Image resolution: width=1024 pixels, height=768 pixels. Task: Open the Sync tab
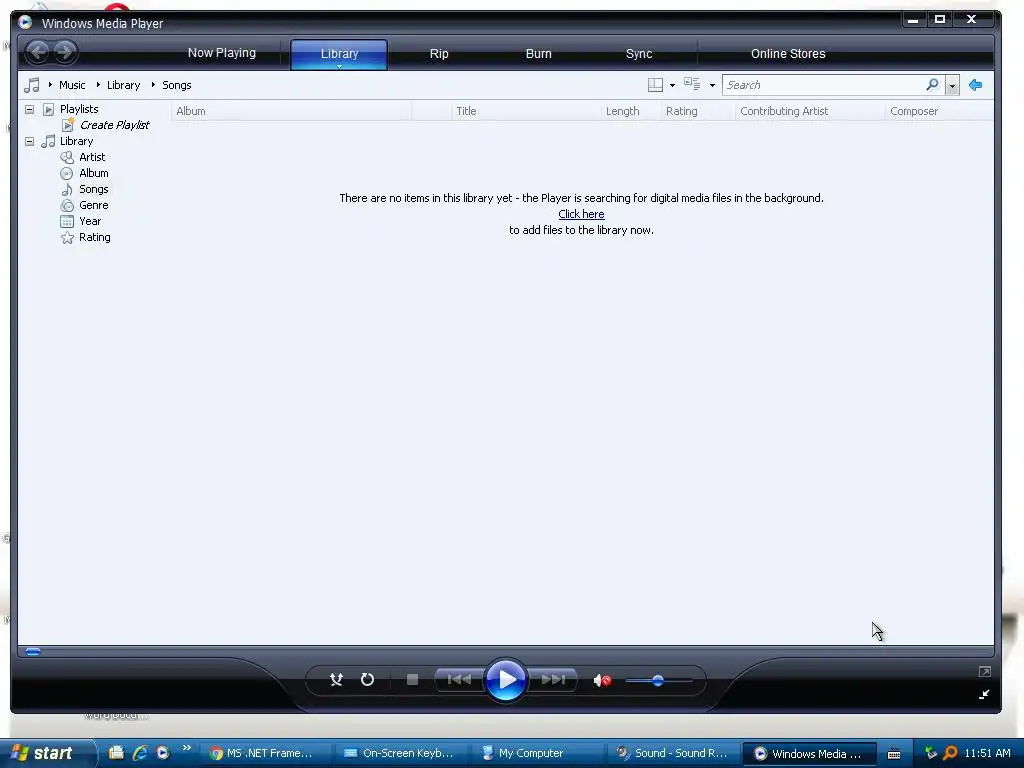[x=639, y=54]
